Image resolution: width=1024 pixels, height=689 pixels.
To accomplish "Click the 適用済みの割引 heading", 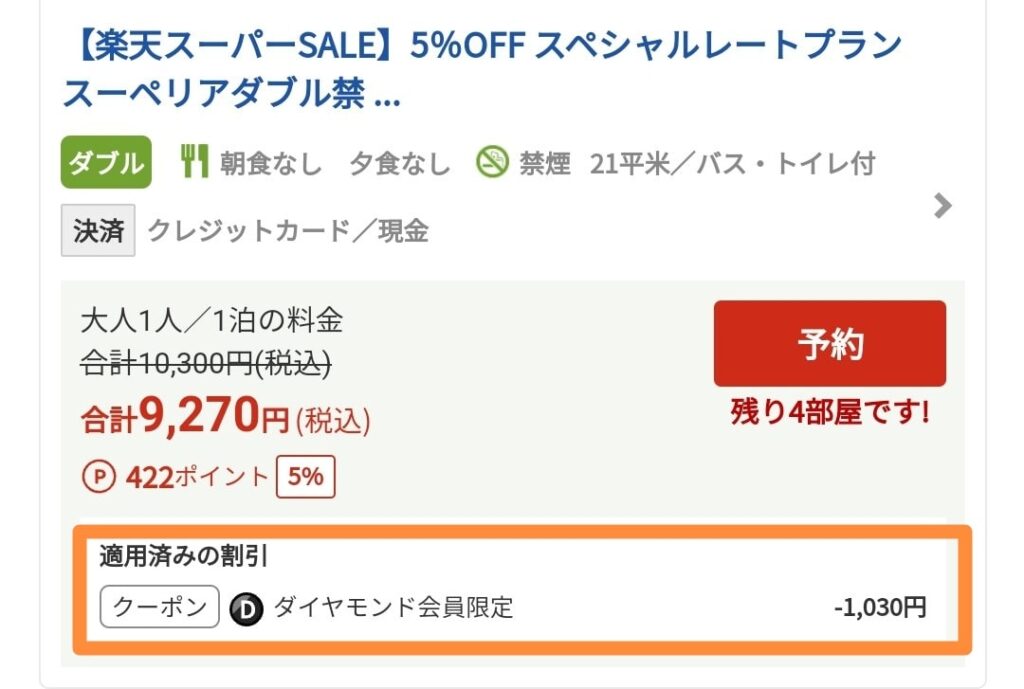I will click(183, 556).
